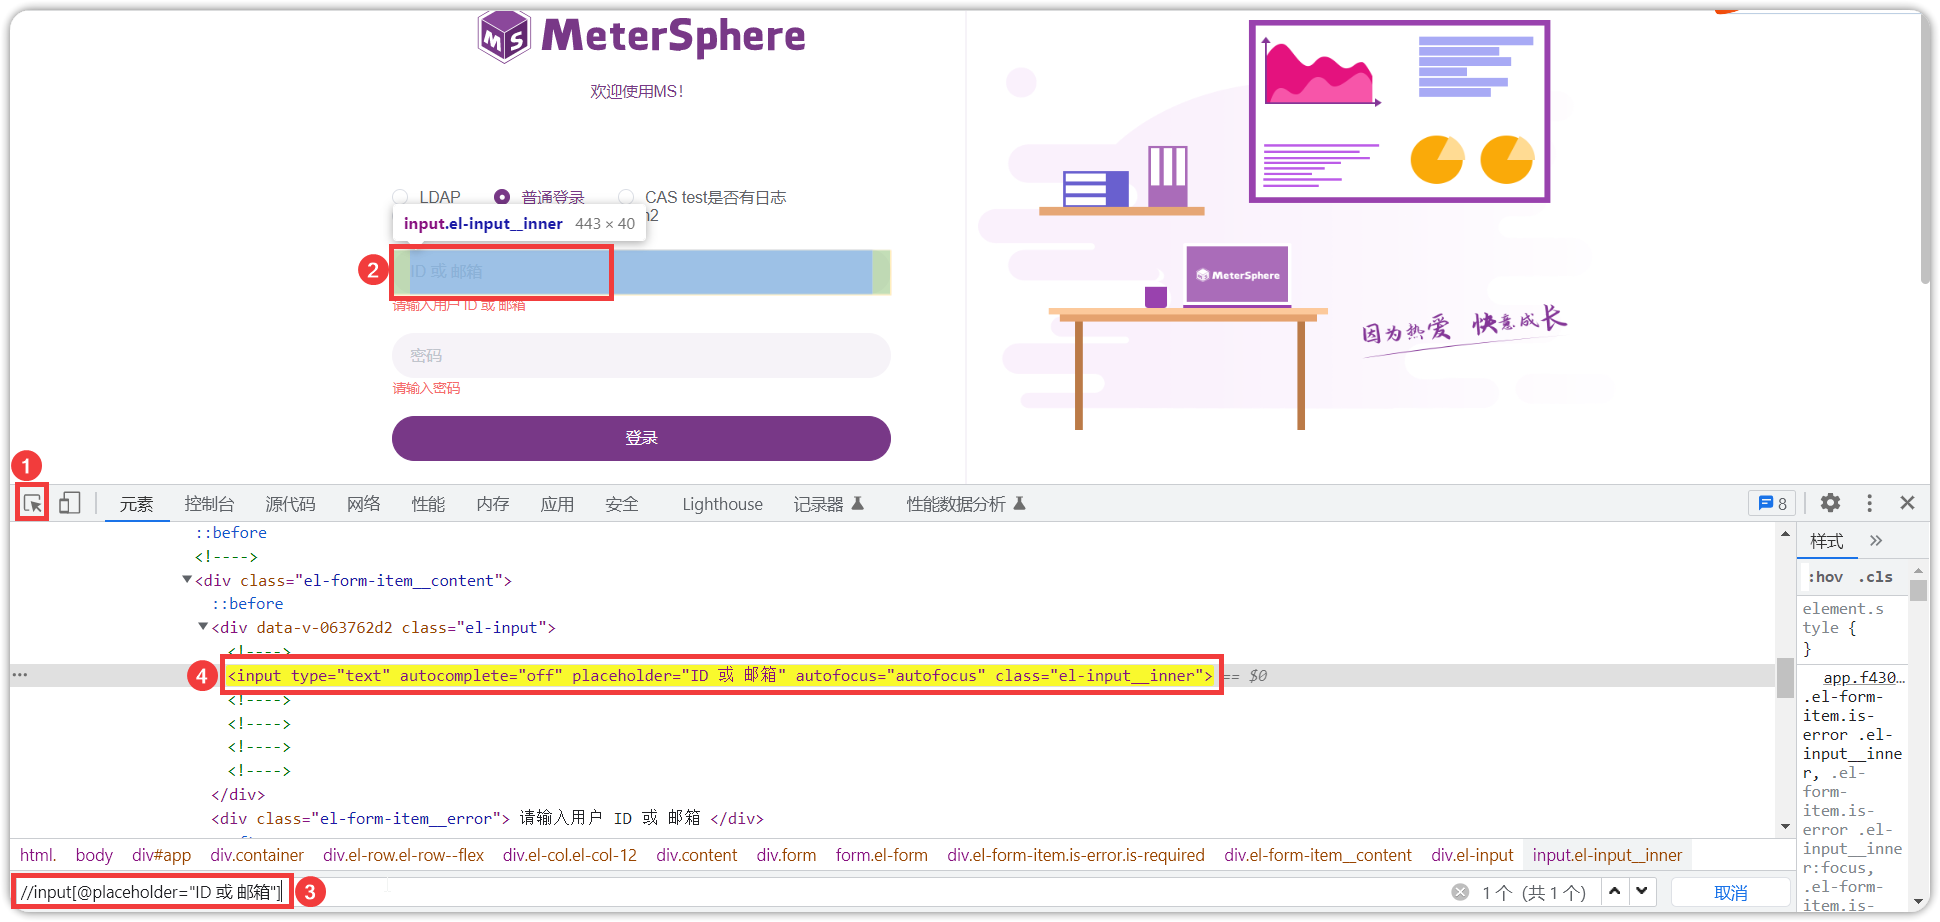Select div.el-input breadcrumb
1940x922 pixels.
click(1472, 855)
